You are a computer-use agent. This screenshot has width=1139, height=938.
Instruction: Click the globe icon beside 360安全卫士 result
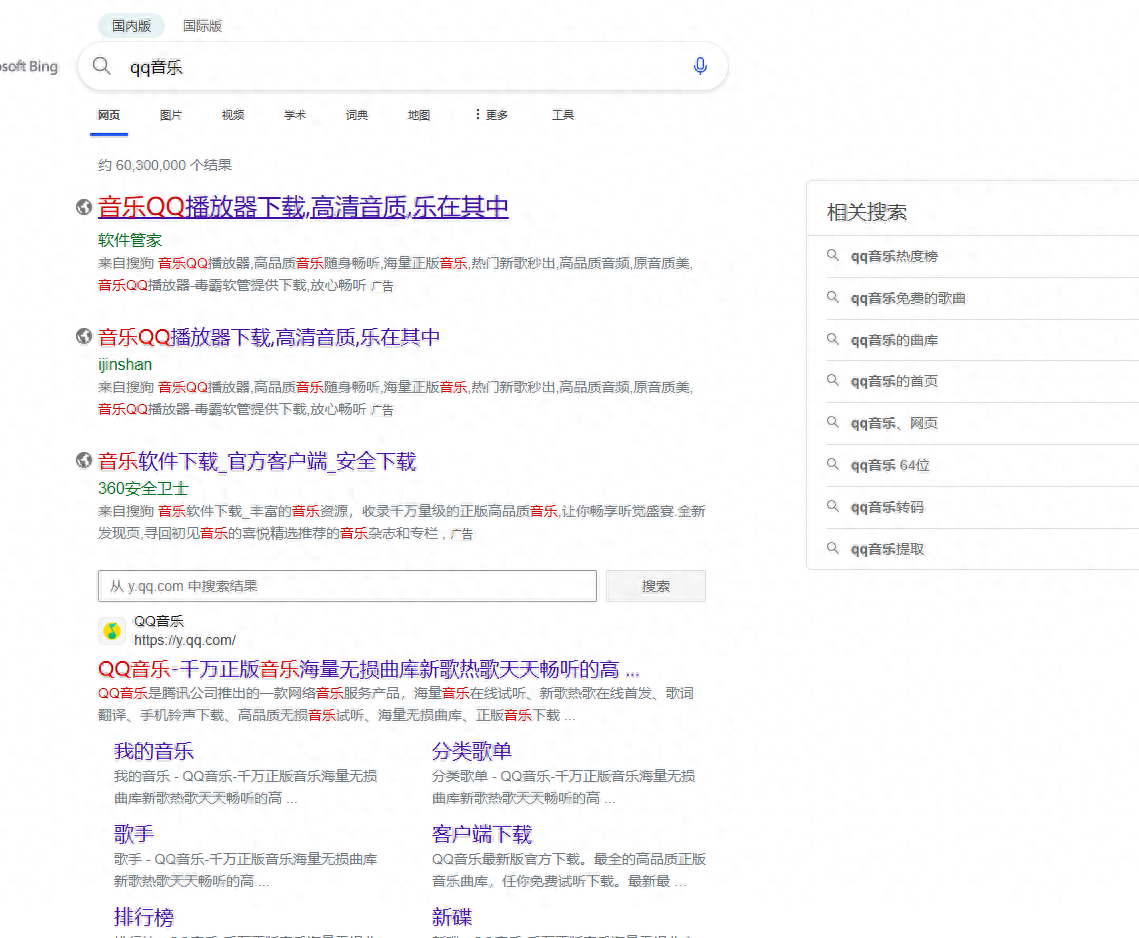84,460
